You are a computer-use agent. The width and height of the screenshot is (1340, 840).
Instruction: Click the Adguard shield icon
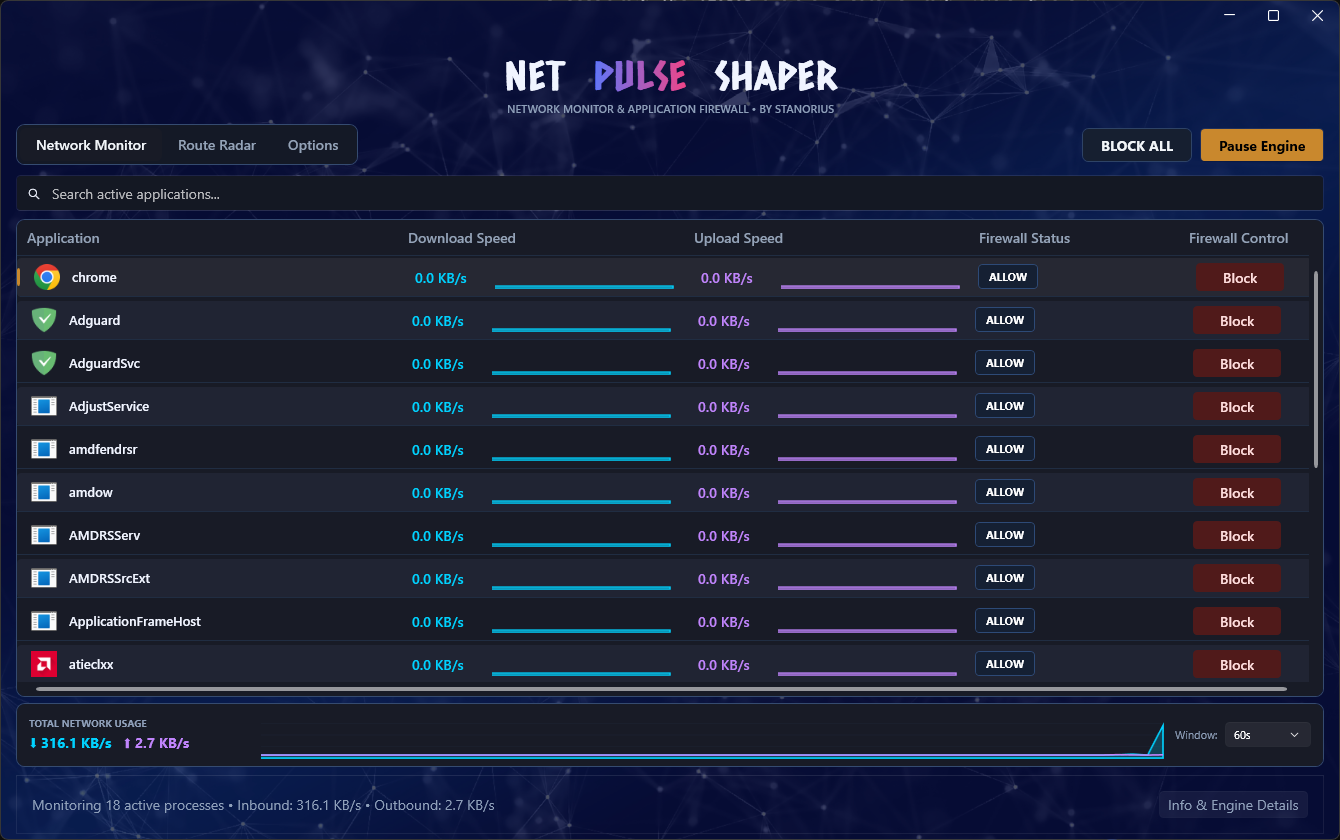pos(43,320)
